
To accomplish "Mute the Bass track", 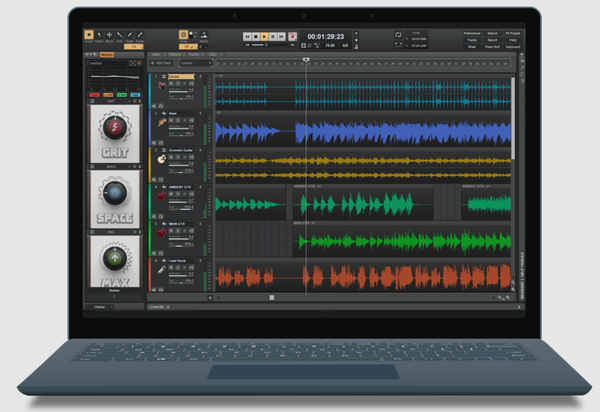I will click(171, 120).
